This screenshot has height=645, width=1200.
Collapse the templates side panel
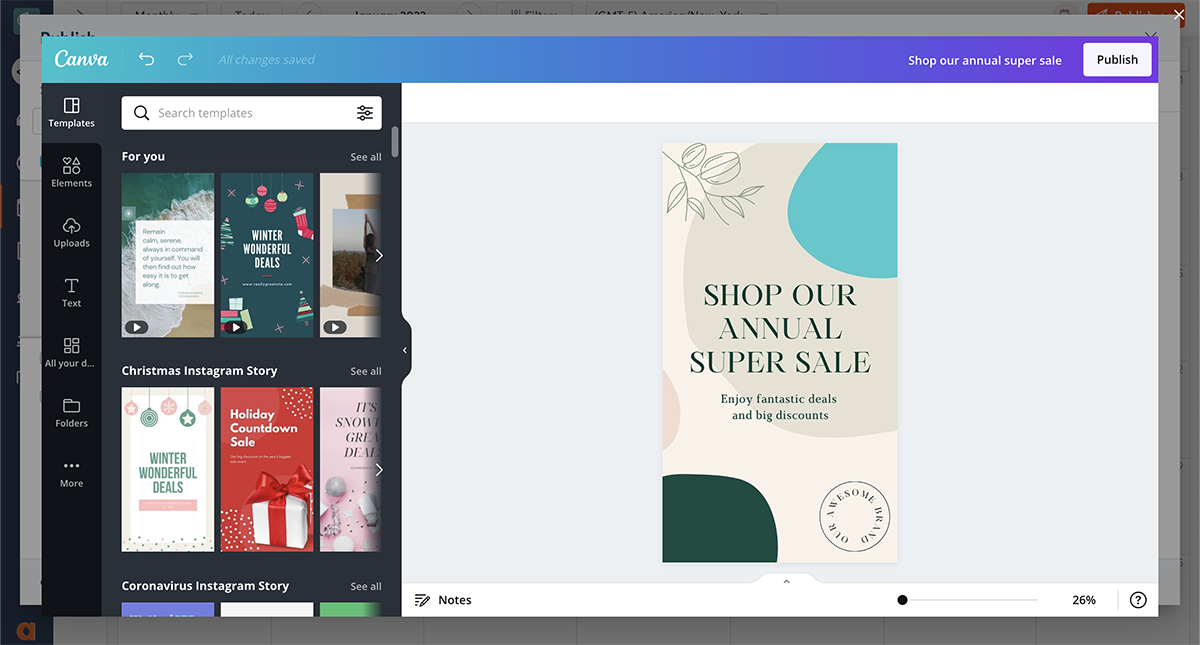pyautogui.click(x=405, y=350)
